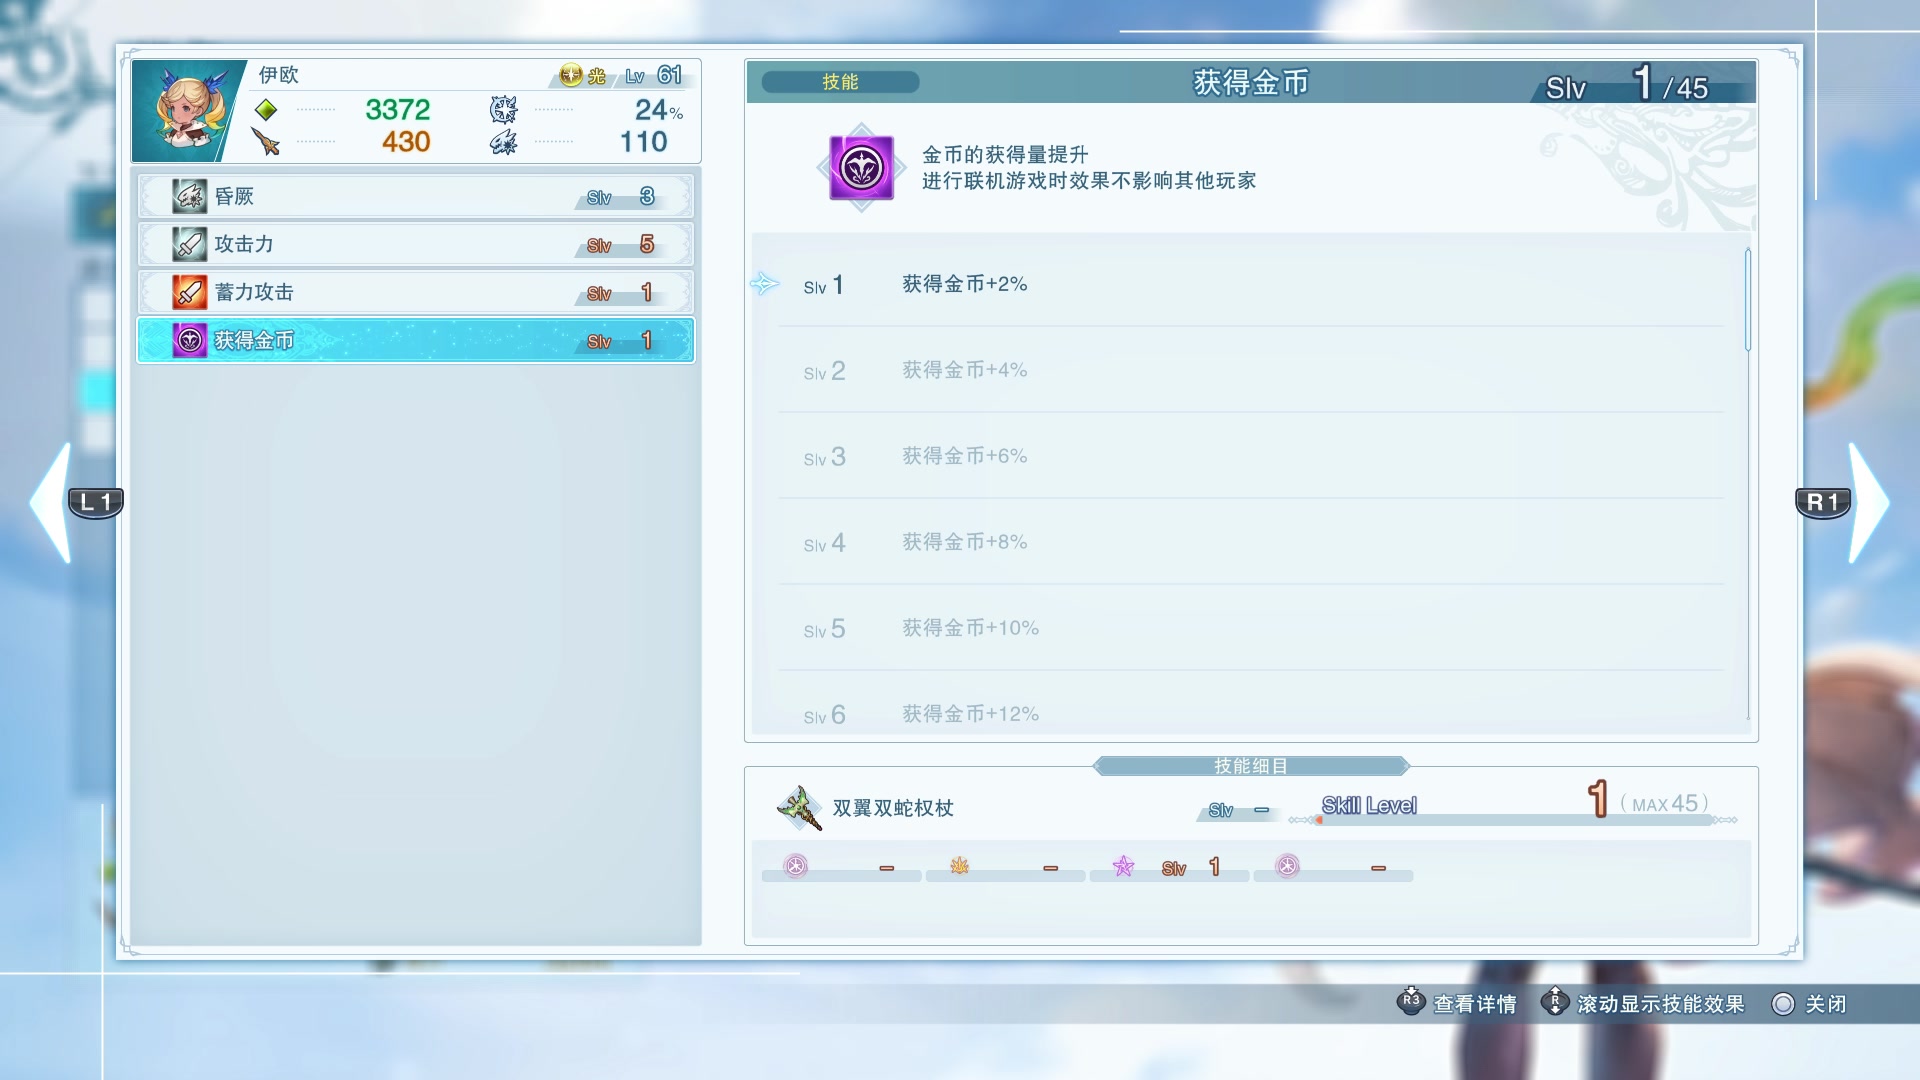Screen dimensions: 1920x1080
Task: Click the fourth sigil slot icon
Action: click(x=1288, y=866)
